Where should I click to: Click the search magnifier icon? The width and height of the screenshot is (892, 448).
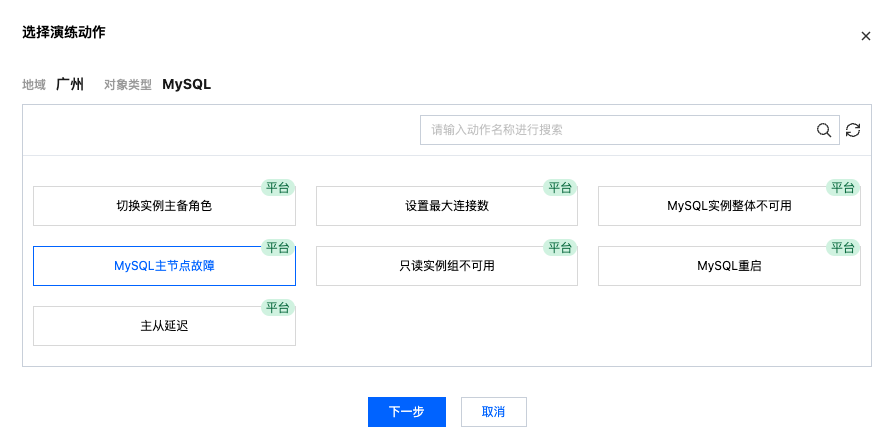[x=824, y=130]
